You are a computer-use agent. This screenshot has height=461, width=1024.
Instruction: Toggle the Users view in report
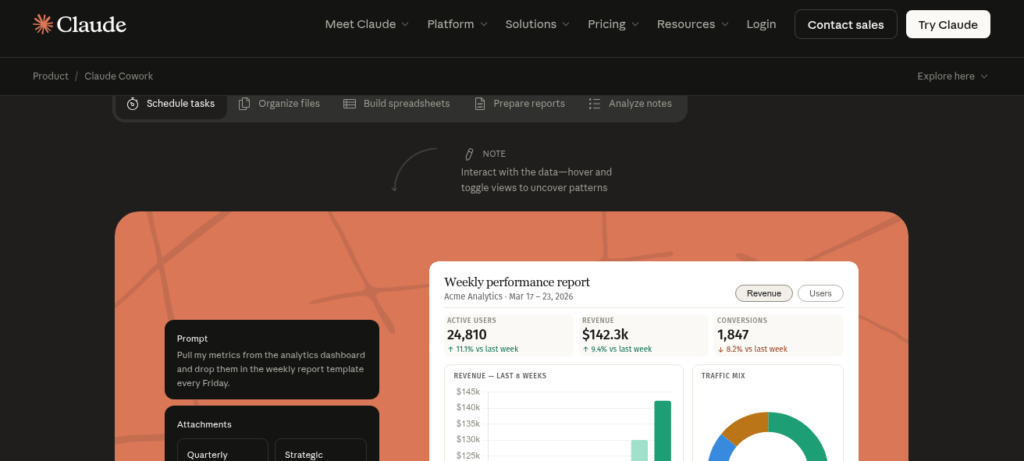(x=820, y=293)
